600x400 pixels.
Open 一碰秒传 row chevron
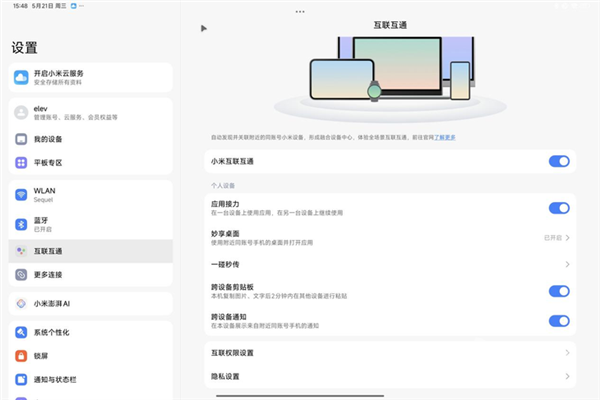(x=567, y=265)
